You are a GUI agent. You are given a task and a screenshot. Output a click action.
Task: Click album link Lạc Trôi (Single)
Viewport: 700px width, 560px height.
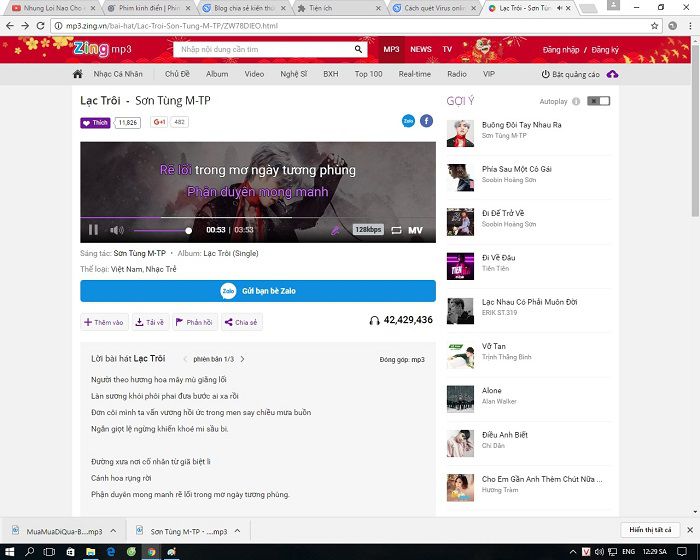(231, 253)
